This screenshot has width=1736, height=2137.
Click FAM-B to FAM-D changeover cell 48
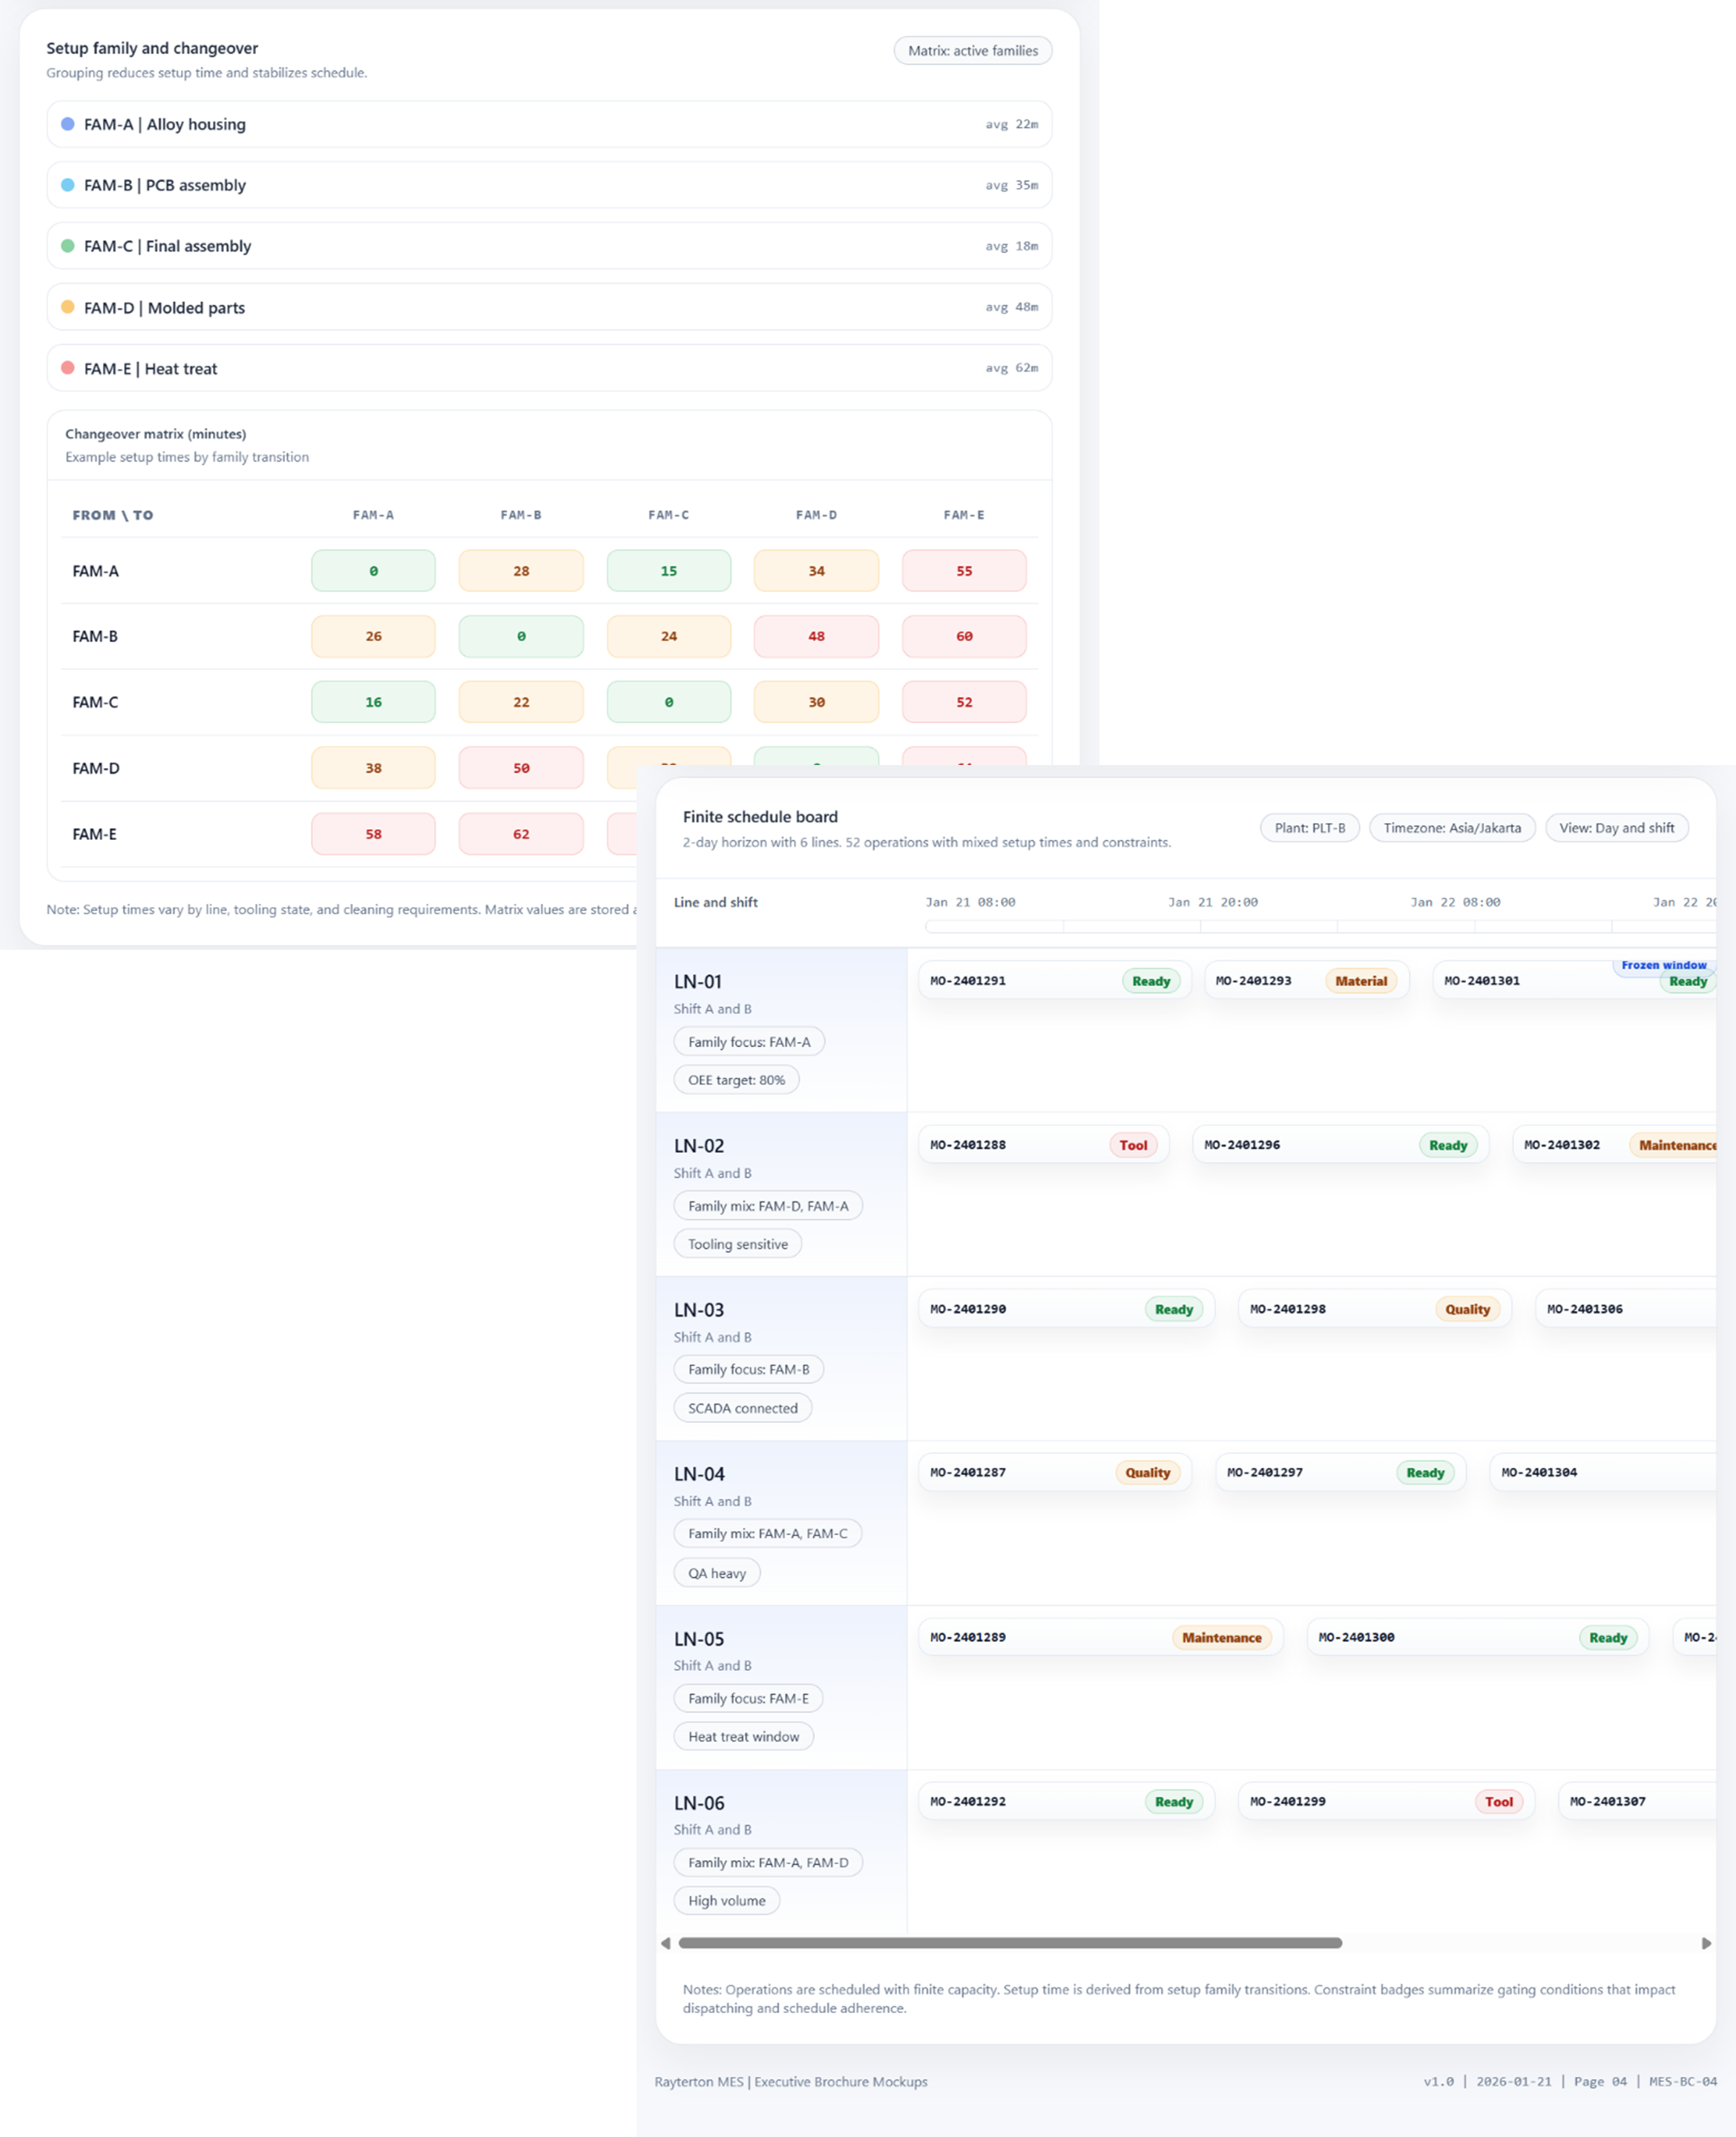coord(816,636)
